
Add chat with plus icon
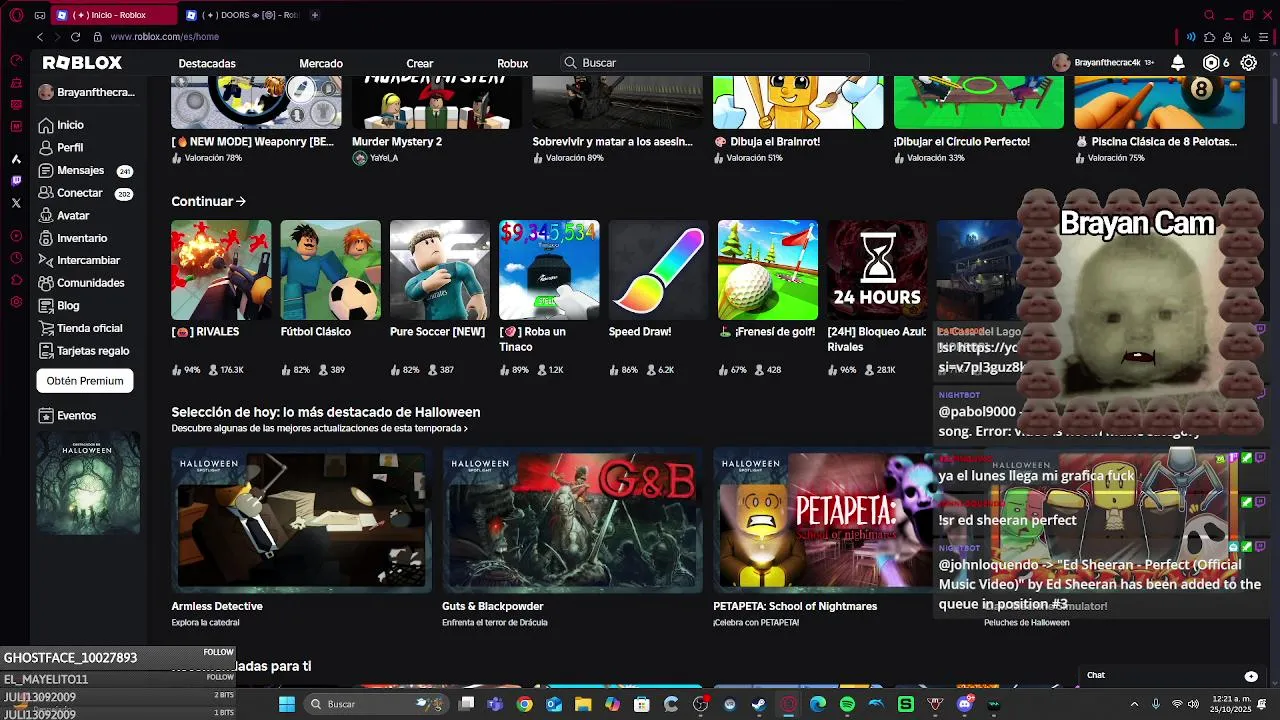tap(1251, 676)
